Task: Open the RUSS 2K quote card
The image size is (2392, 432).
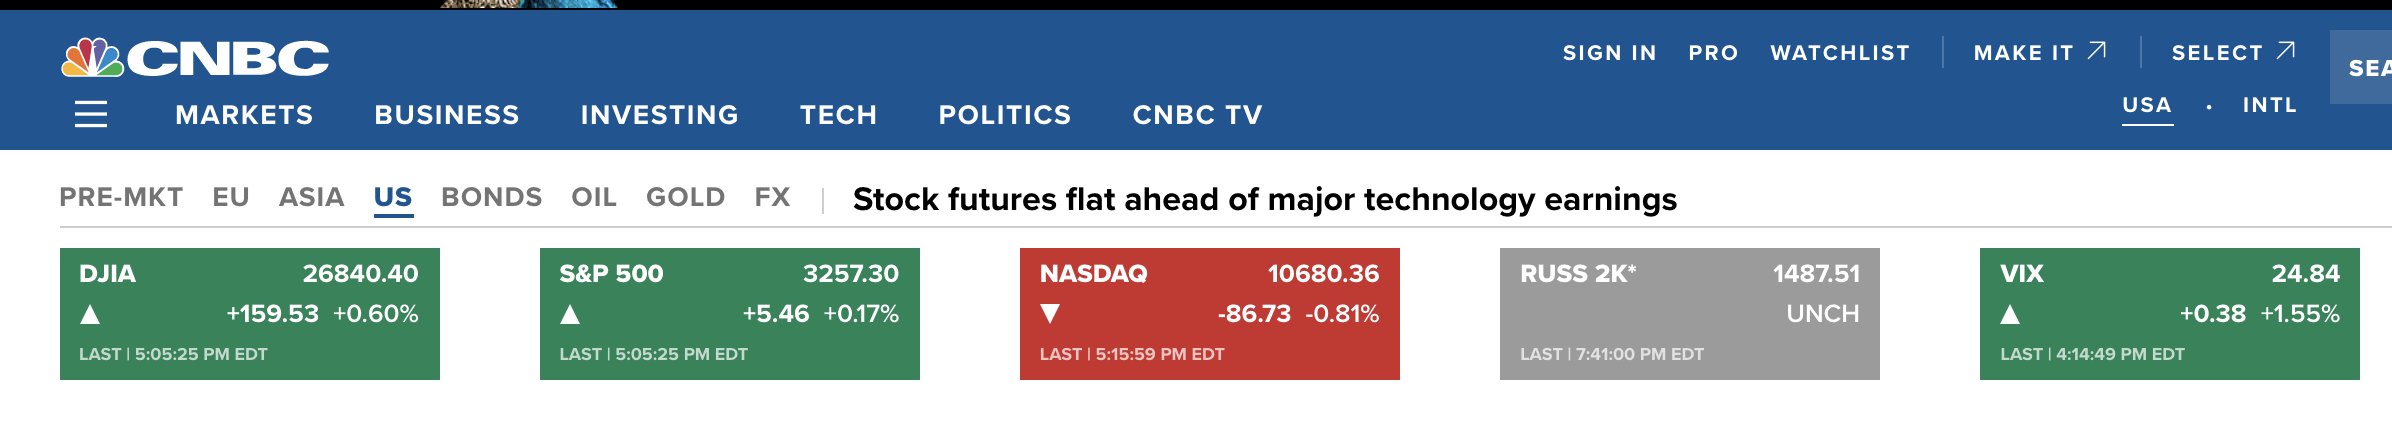Action: tap(1689, 313)
